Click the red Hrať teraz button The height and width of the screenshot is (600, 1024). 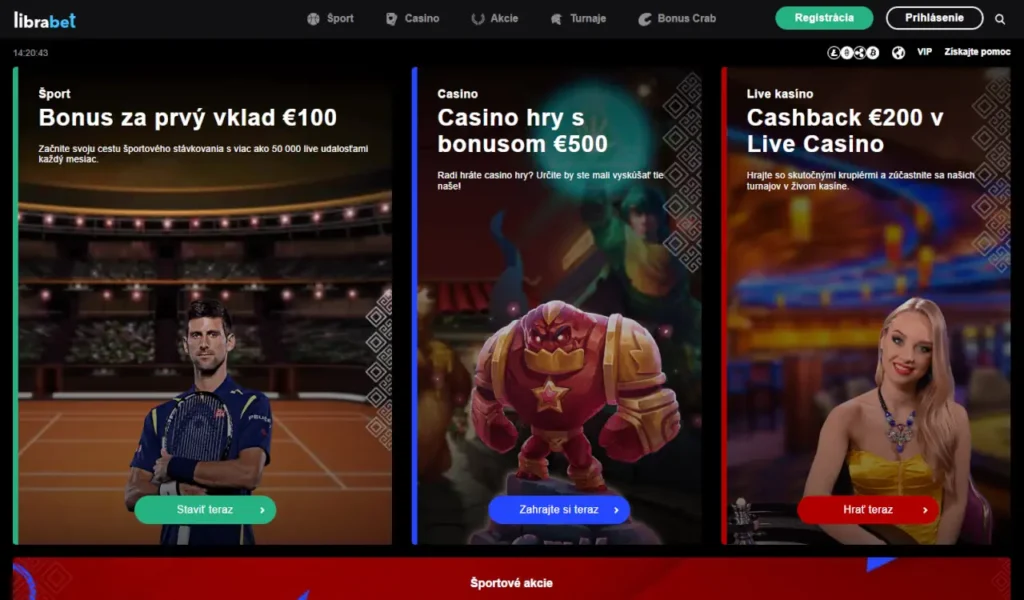click(x=868, y=509)
